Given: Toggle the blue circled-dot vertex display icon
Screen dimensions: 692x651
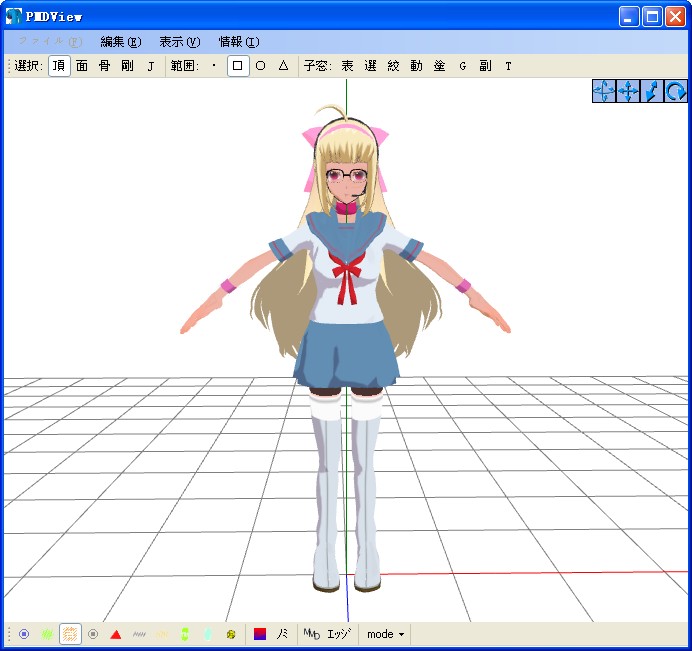Looking at the screenshot, I should coord(24,634).
